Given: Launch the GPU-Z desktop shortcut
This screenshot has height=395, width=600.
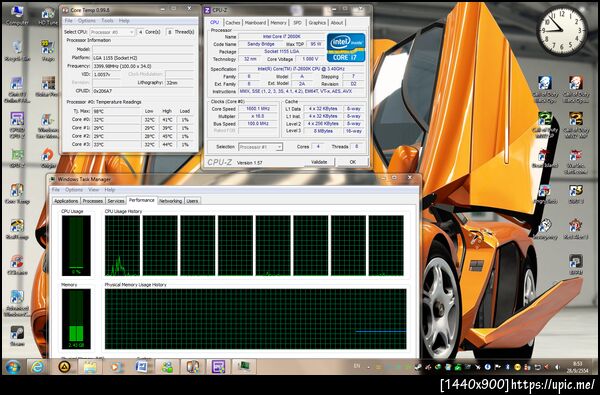Looking at the screenshot, I should [x=17, y=158].
